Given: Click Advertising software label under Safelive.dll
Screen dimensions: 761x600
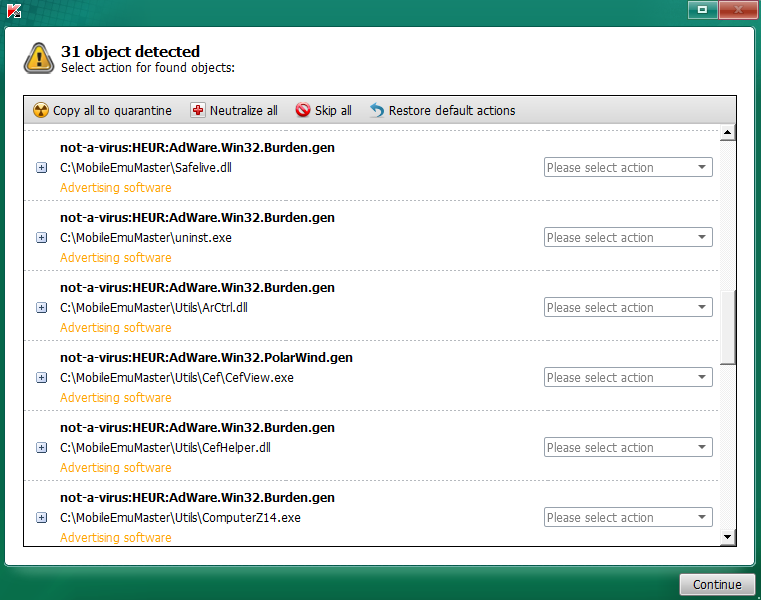Looking at the screenshot, I should click(x=116, y=187).
